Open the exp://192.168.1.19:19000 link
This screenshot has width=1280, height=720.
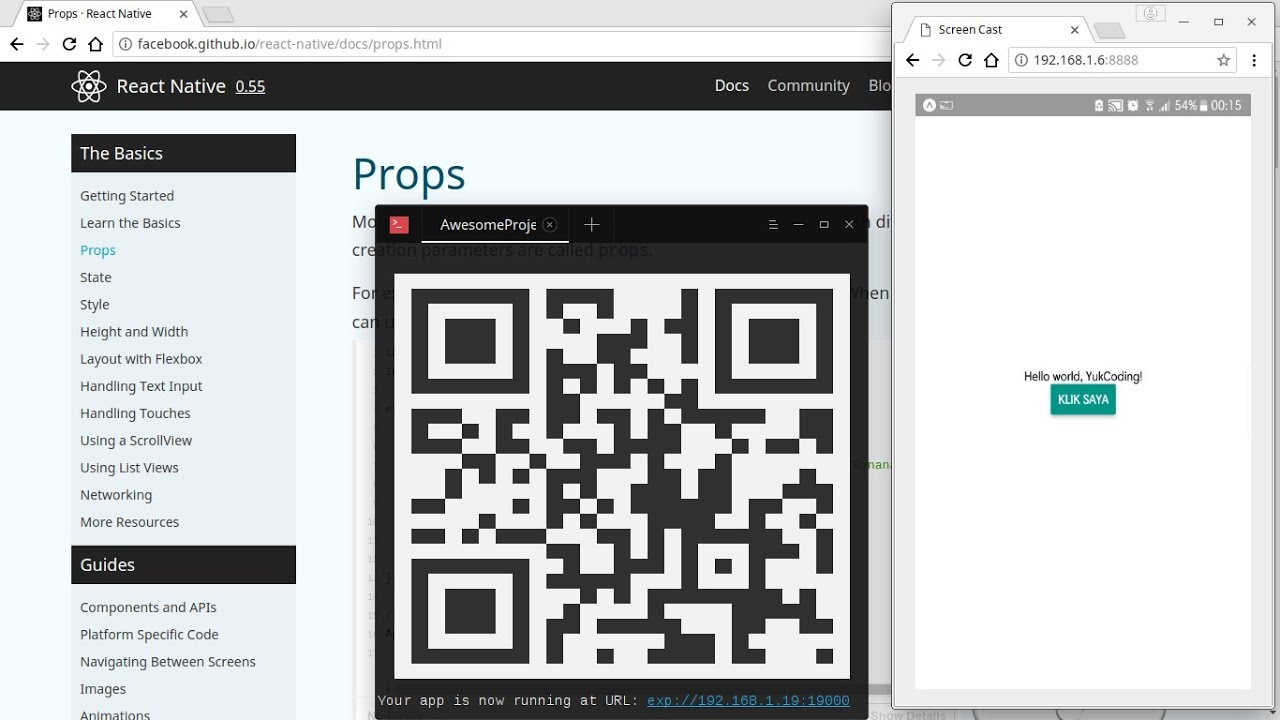[x=748, y=701]
